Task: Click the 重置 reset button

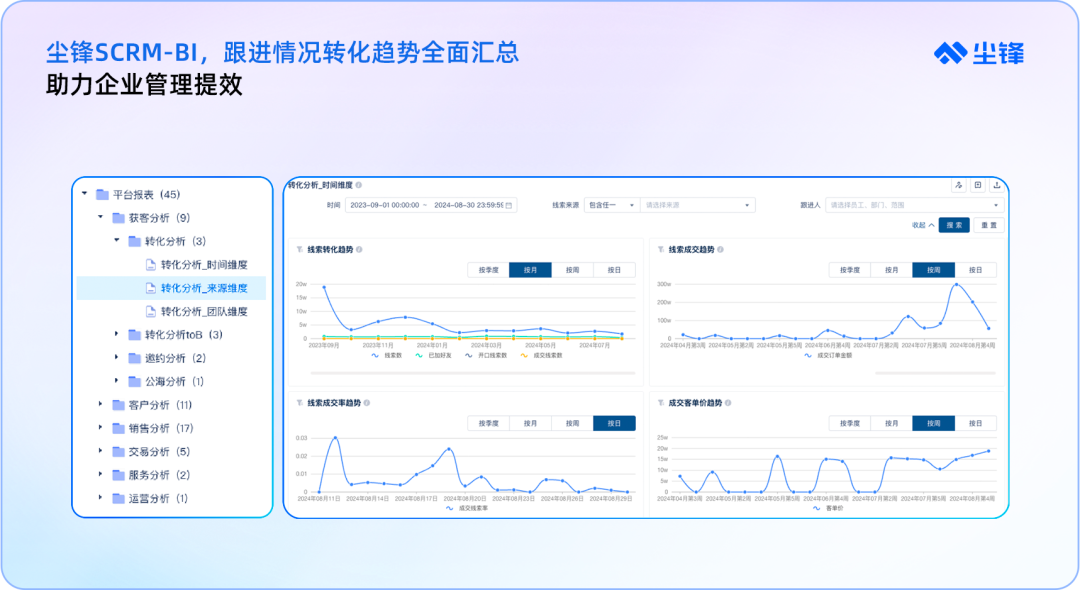Action: tap(989, 225)
